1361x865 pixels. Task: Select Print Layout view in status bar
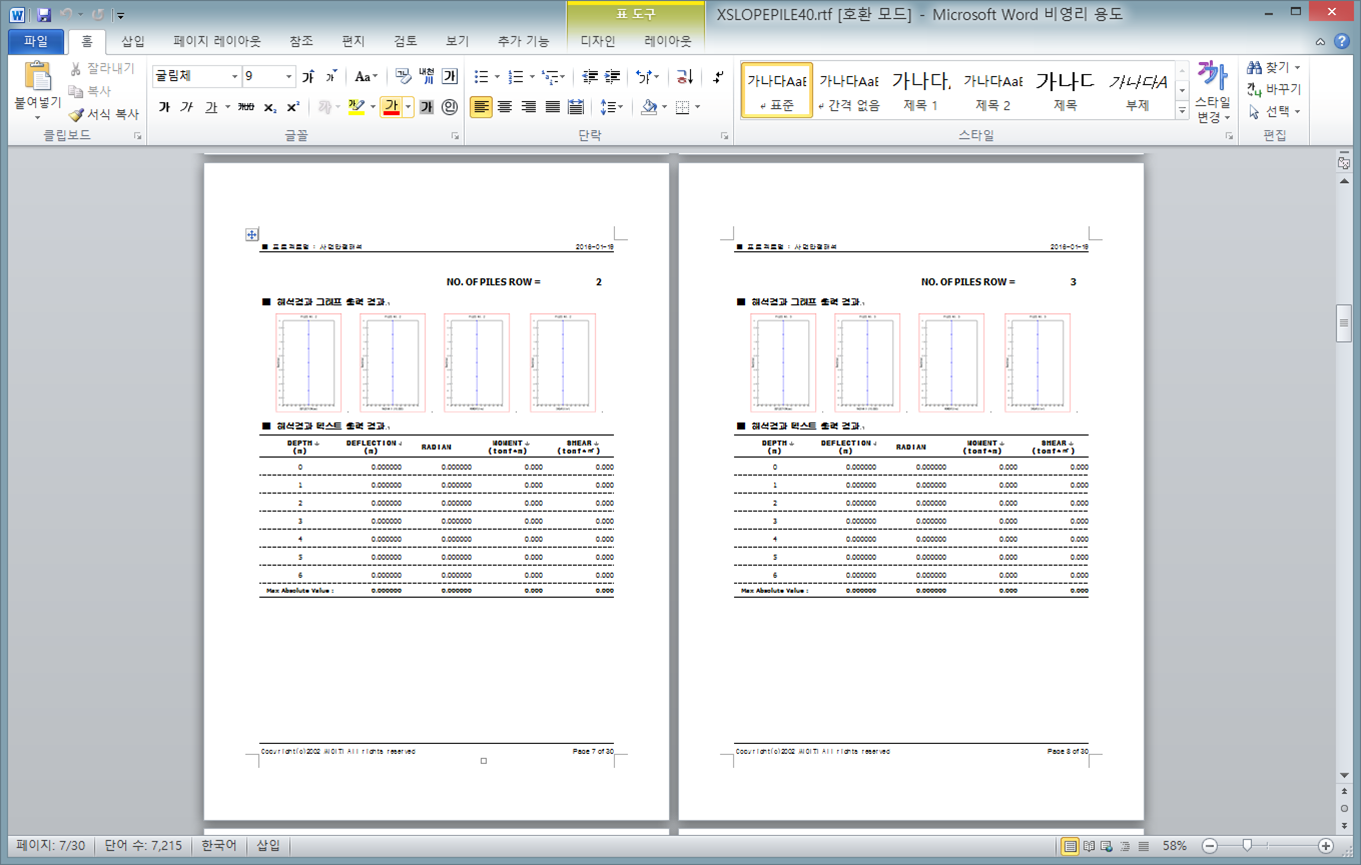tap(1070, 846)
